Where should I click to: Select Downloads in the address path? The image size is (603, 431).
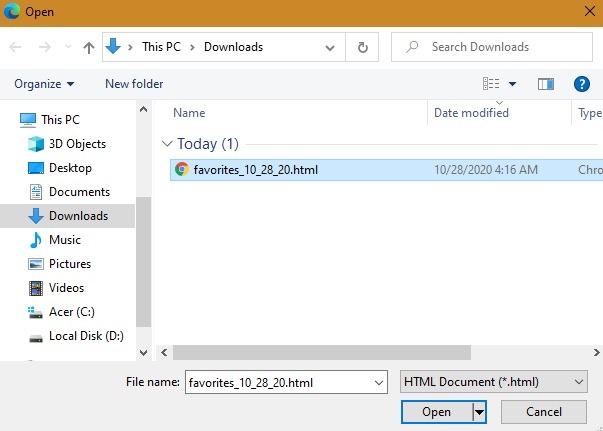coord(233,47)
